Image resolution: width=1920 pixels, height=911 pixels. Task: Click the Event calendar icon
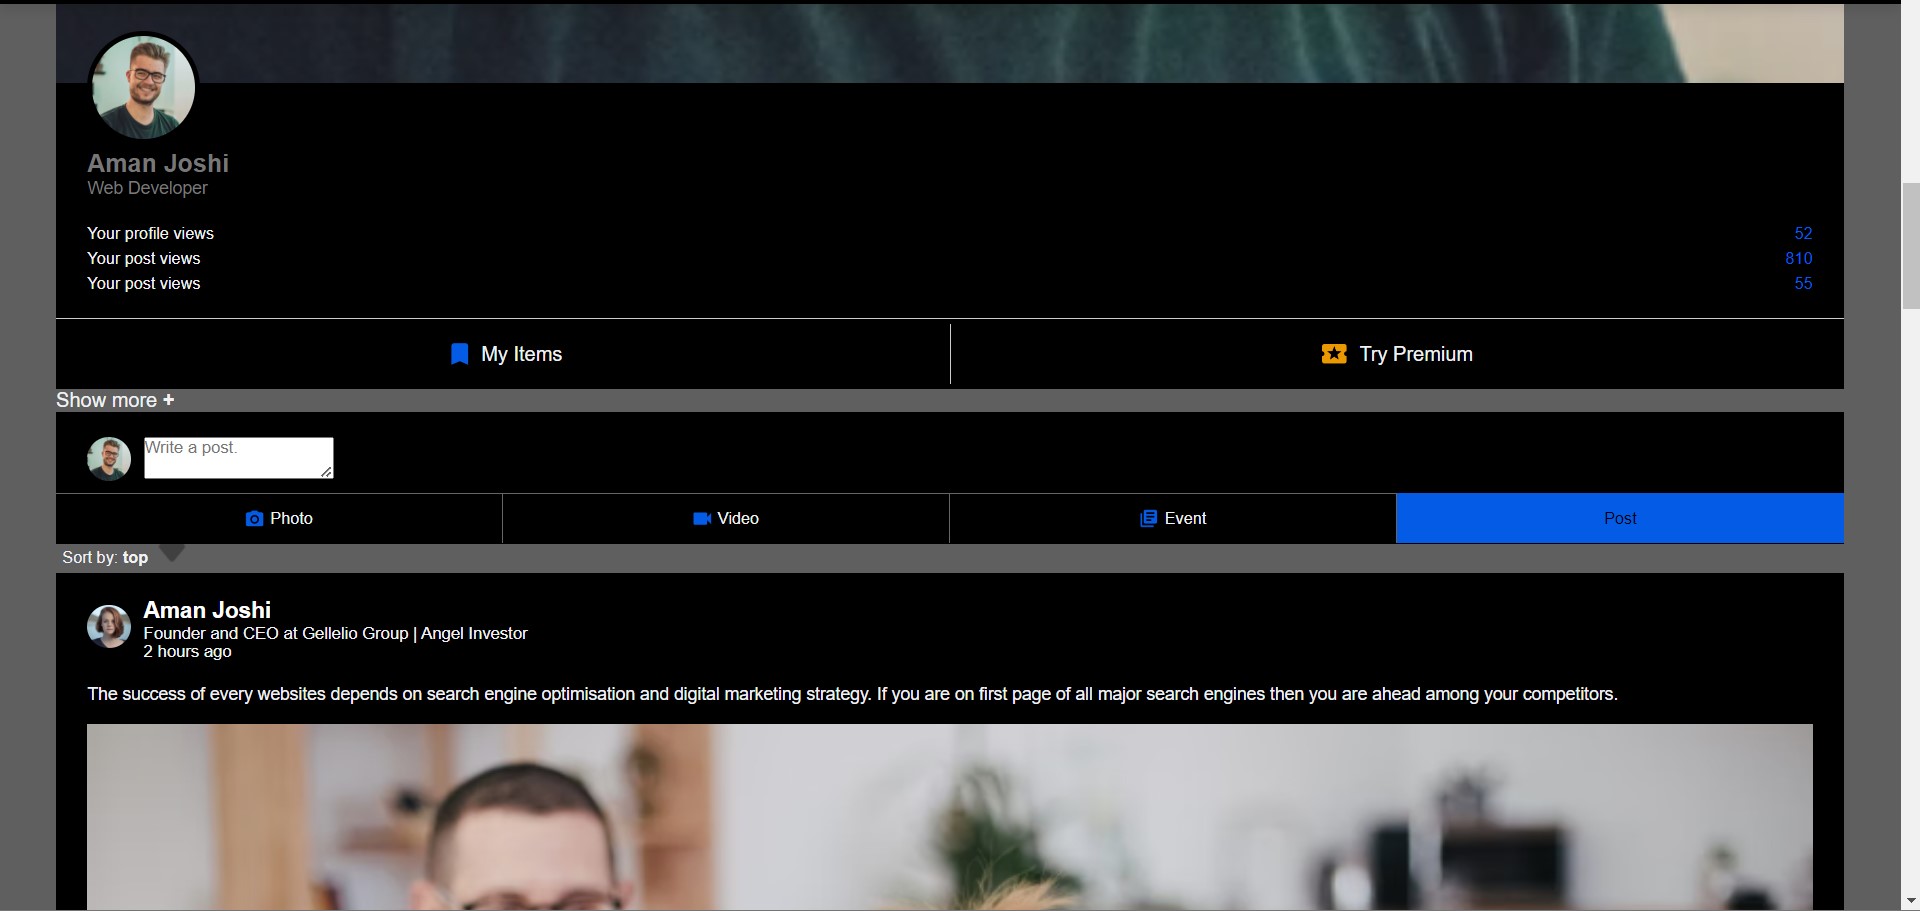(1148, 518)
